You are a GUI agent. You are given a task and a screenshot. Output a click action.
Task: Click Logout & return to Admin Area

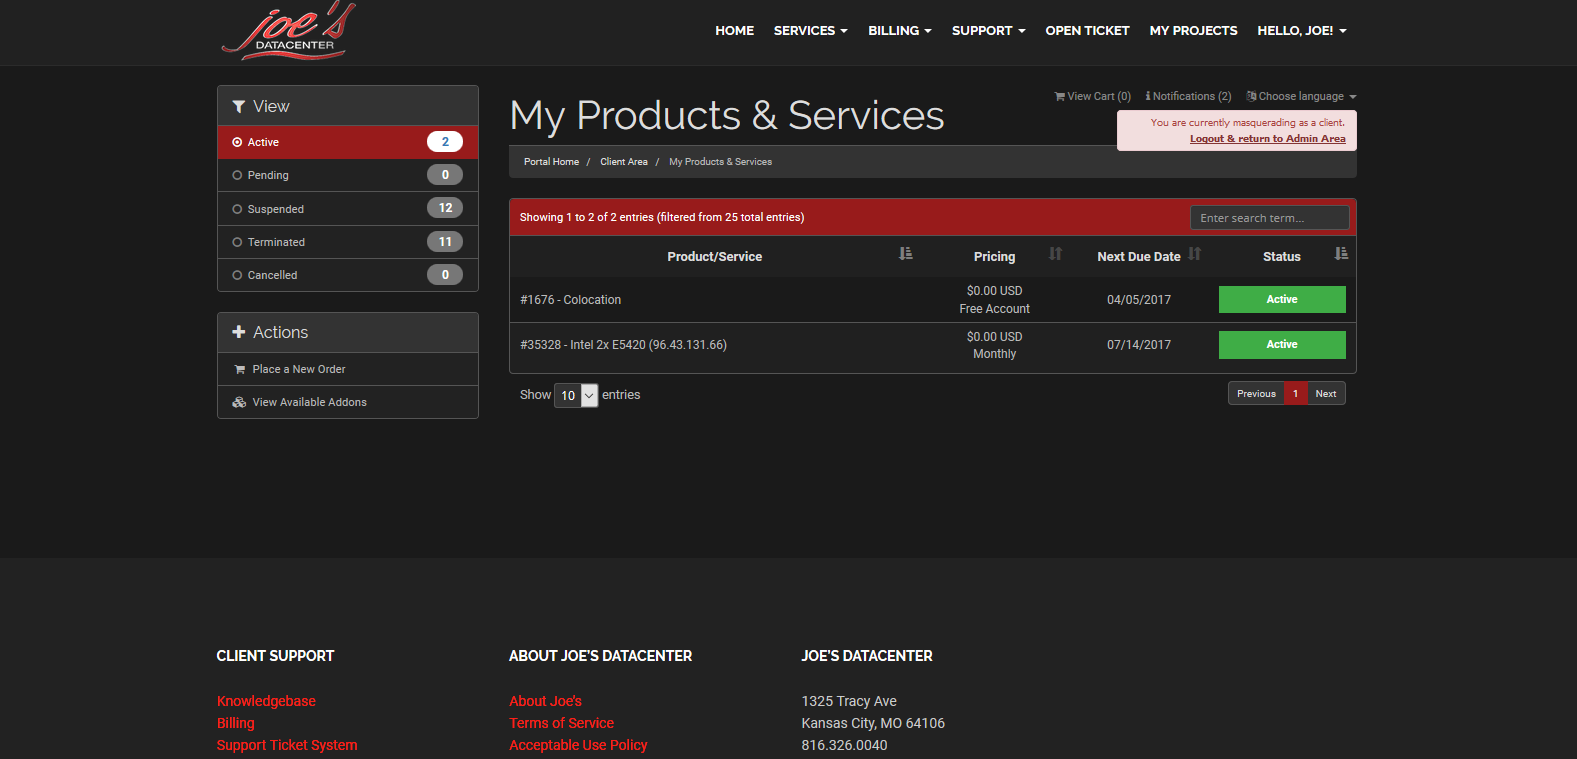[1267, 139]
